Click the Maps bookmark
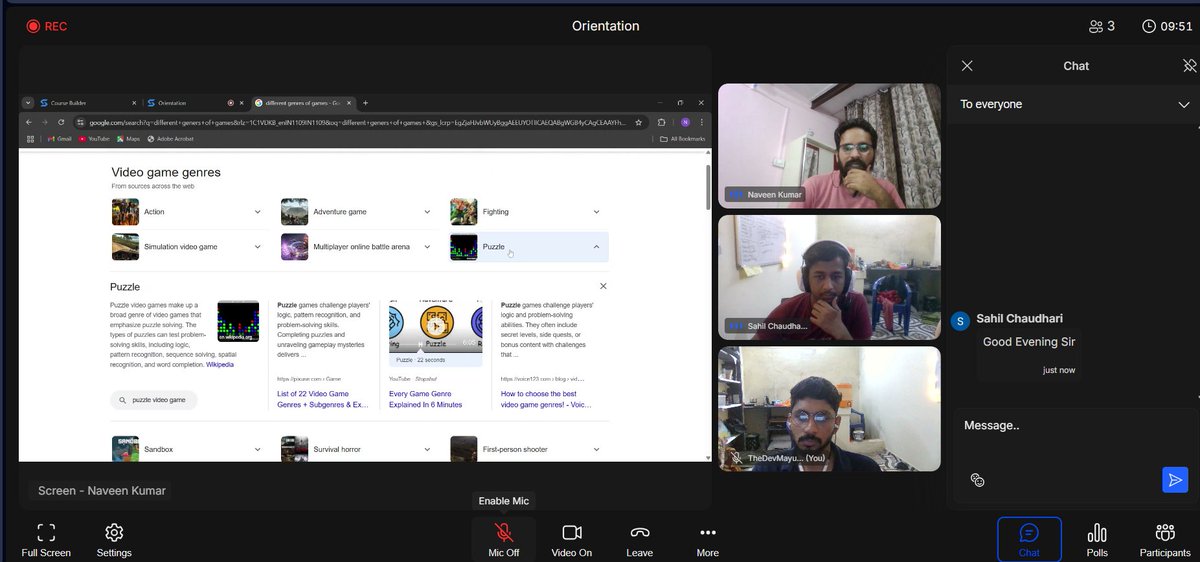The height and width of the screenshot is (562, 1200). 127,139
